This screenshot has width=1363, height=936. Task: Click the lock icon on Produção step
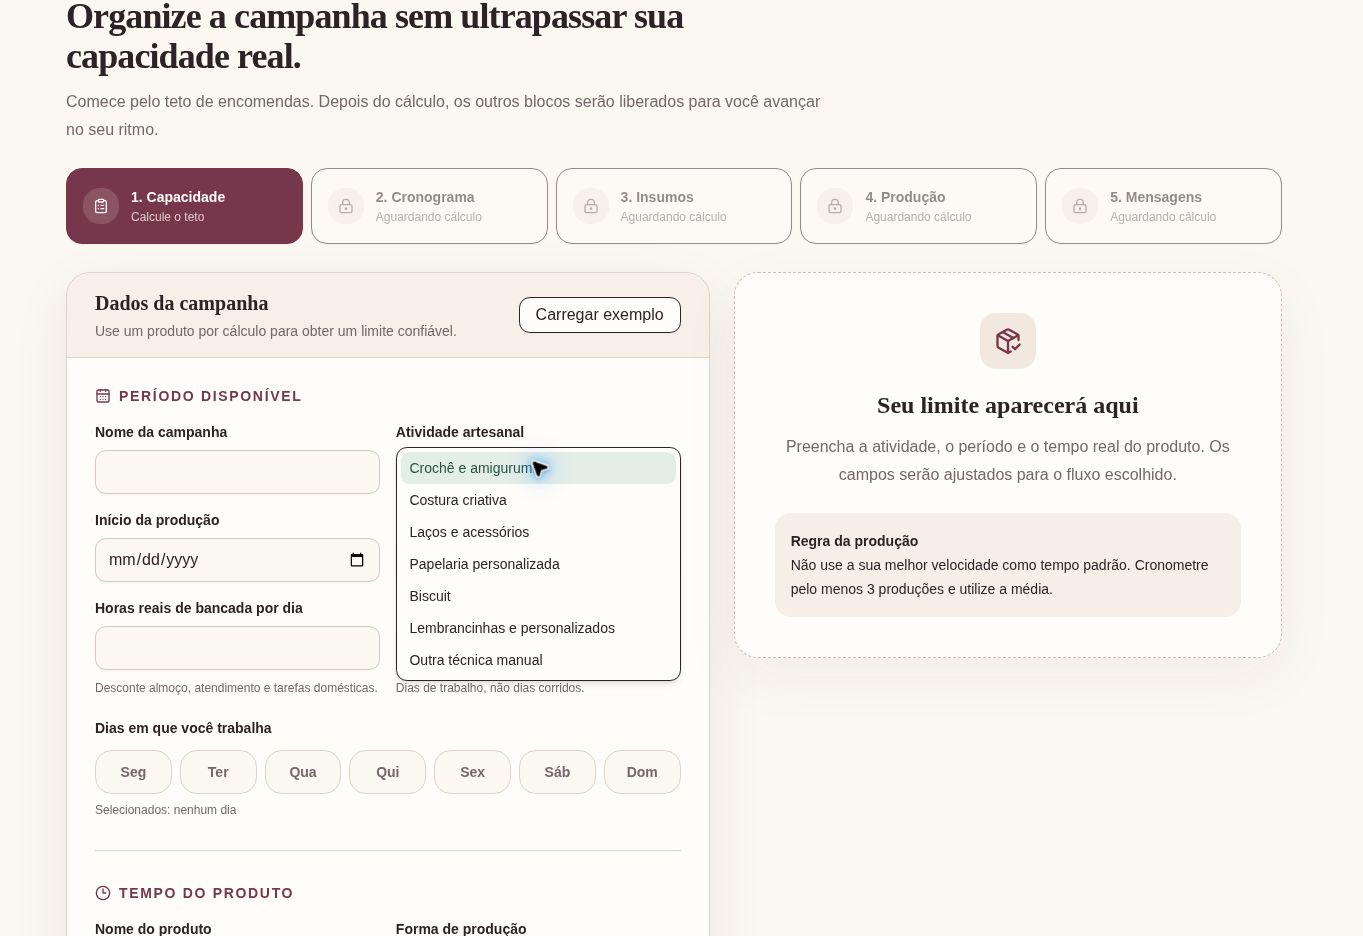tap(835, 206)
